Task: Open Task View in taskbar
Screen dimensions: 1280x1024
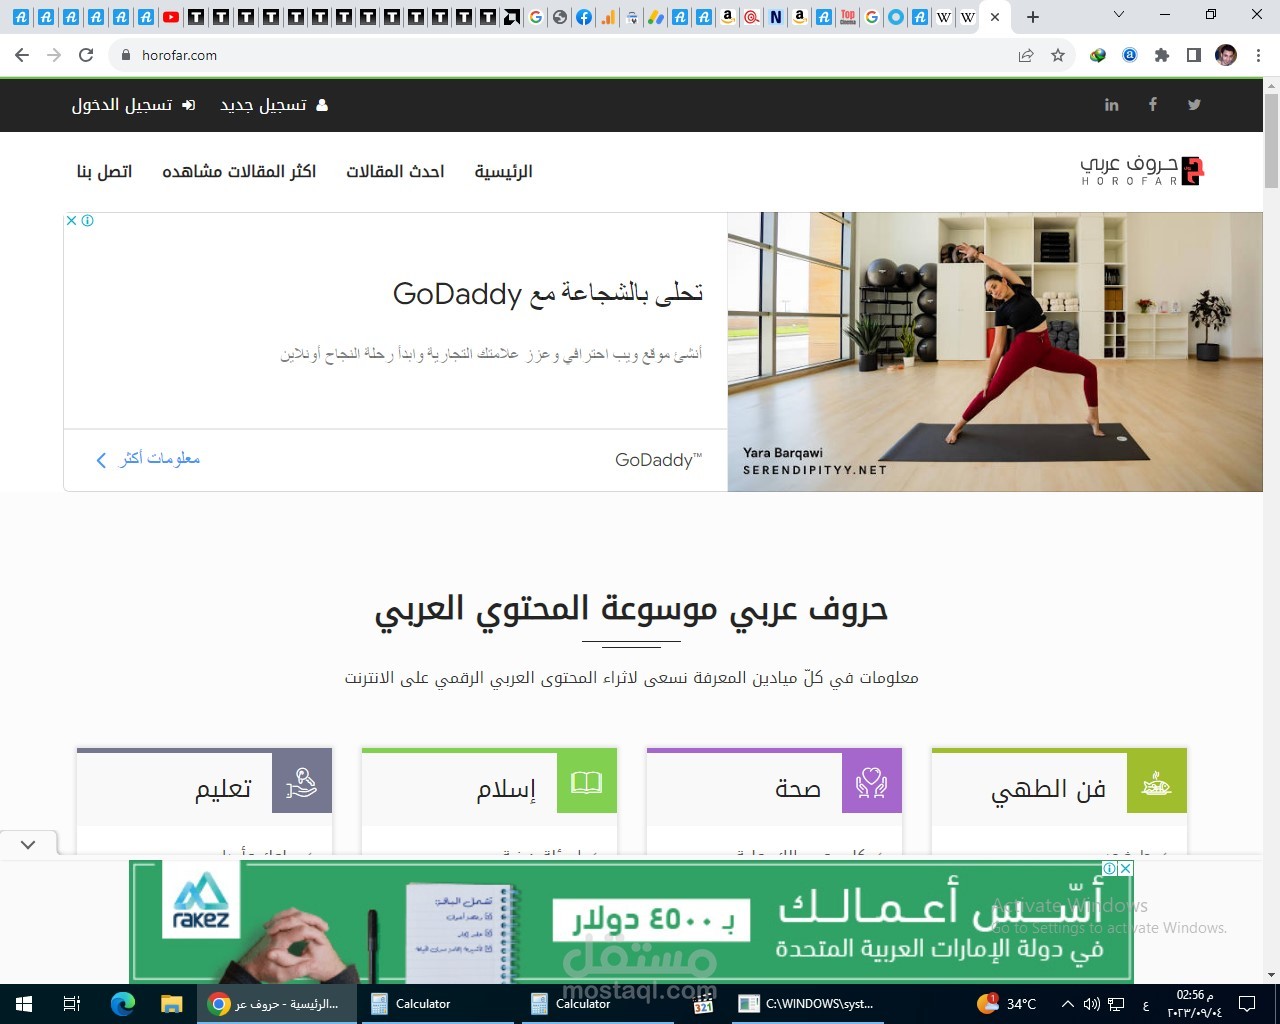Action: [72, 1004]
